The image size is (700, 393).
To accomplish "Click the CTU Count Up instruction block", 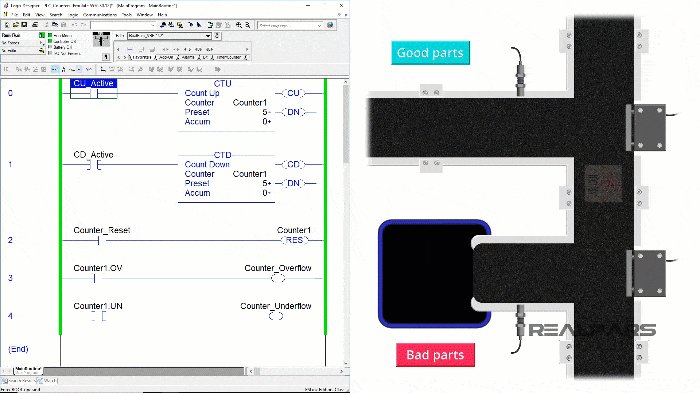I will pyautogui.click(x=226, y=105).
